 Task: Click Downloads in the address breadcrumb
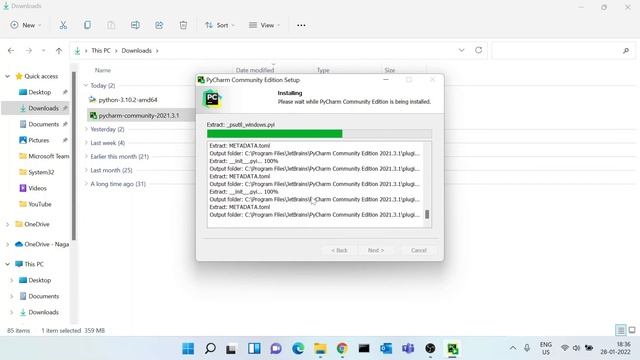136,51
